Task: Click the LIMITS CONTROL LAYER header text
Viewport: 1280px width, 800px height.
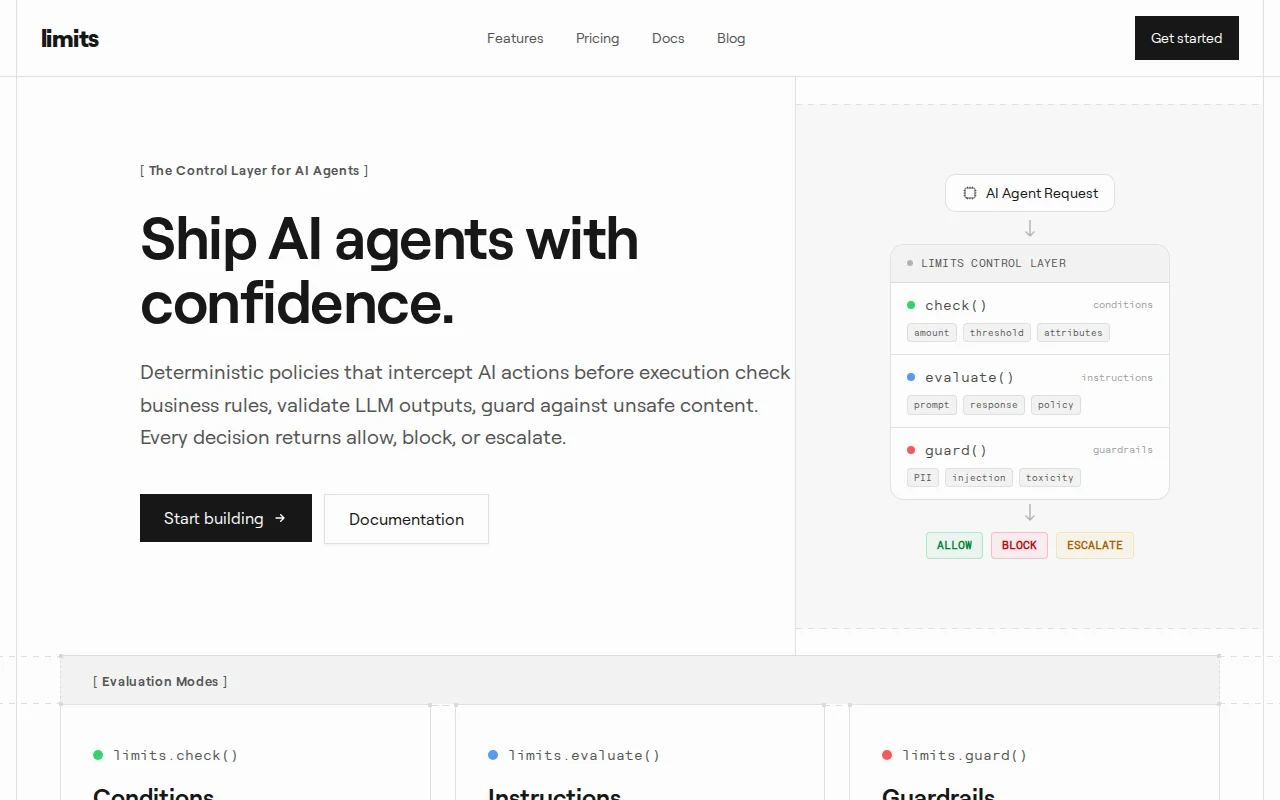Action: pyautogui.click(x=993, y=263)
